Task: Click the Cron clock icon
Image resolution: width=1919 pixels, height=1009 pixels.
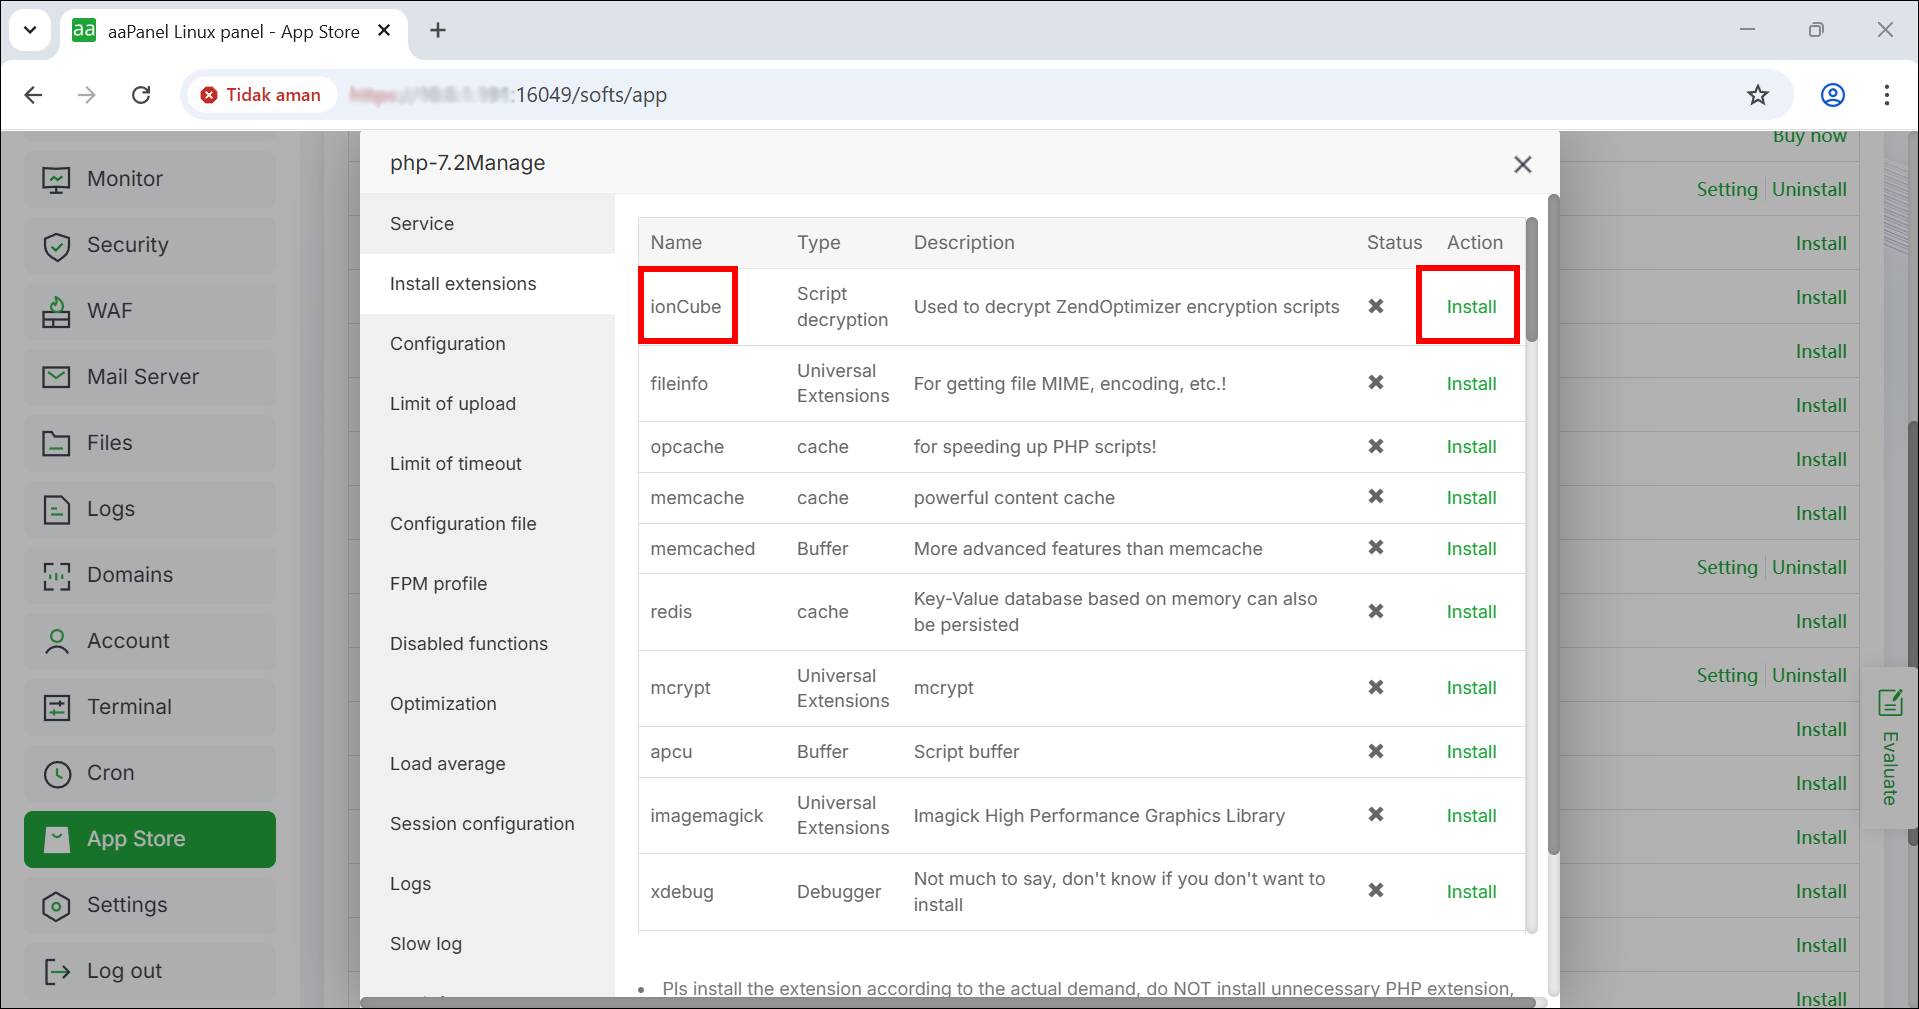Action: (57, 773)
